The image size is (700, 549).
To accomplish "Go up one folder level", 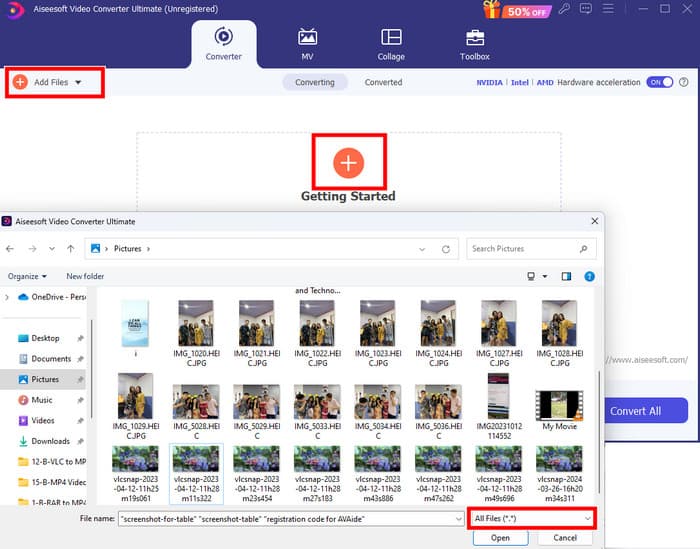I will (71, 249).
